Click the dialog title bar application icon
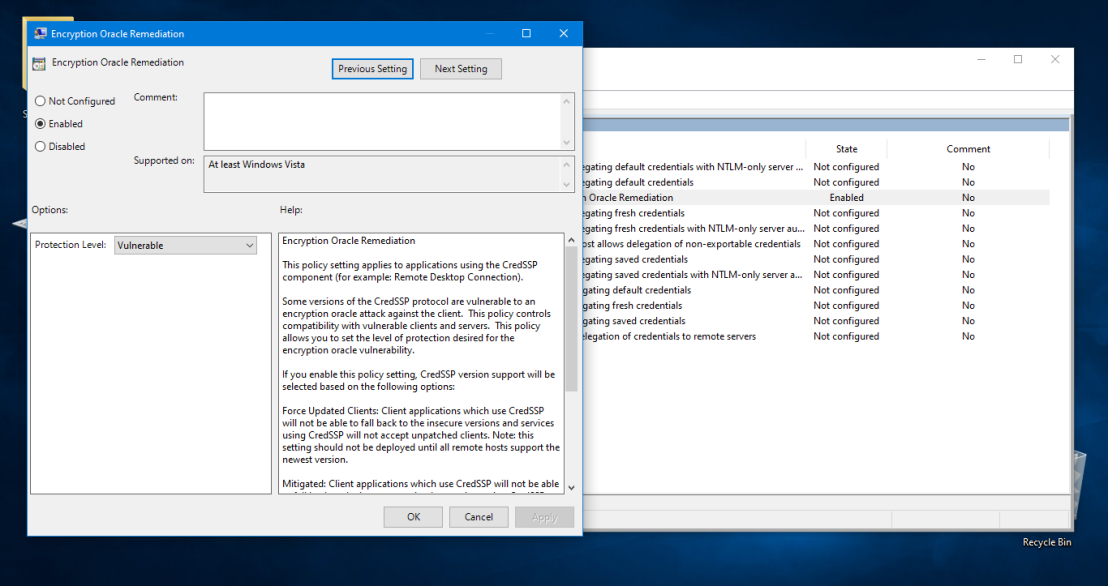The height and width of the screenshot is (586, 1108). point(38,33)
